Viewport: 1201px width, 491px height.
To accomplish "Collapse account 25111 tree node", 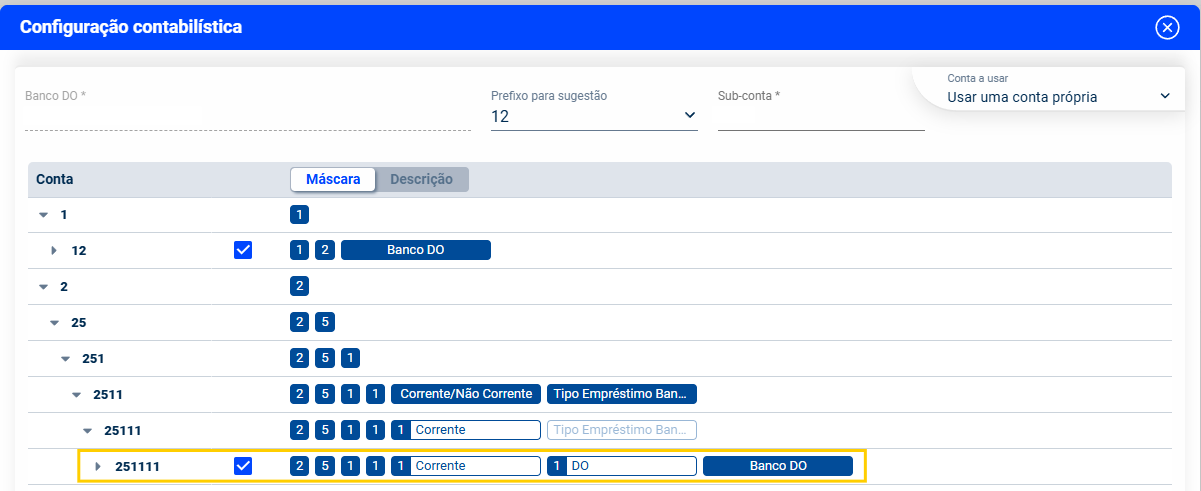I will pos(87,431).
